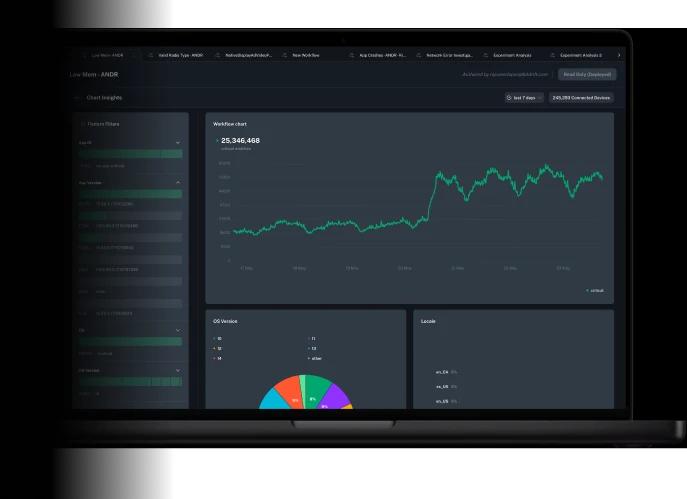Click the Authored by email text

point(505,74)
